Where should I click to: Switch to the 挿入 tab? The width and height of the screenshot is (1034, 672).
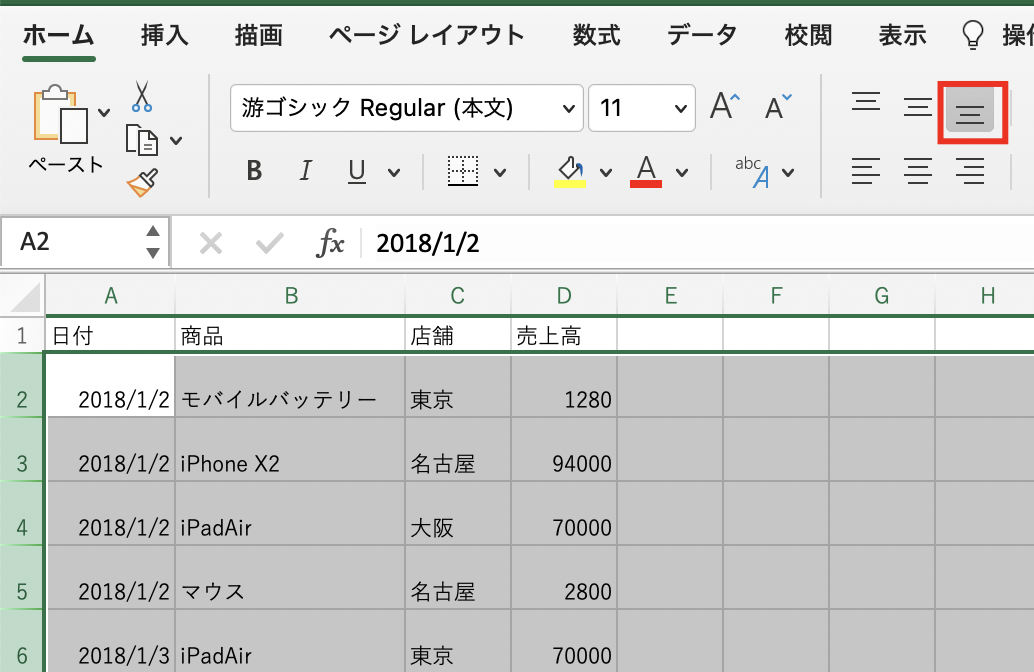click(165, 36)
